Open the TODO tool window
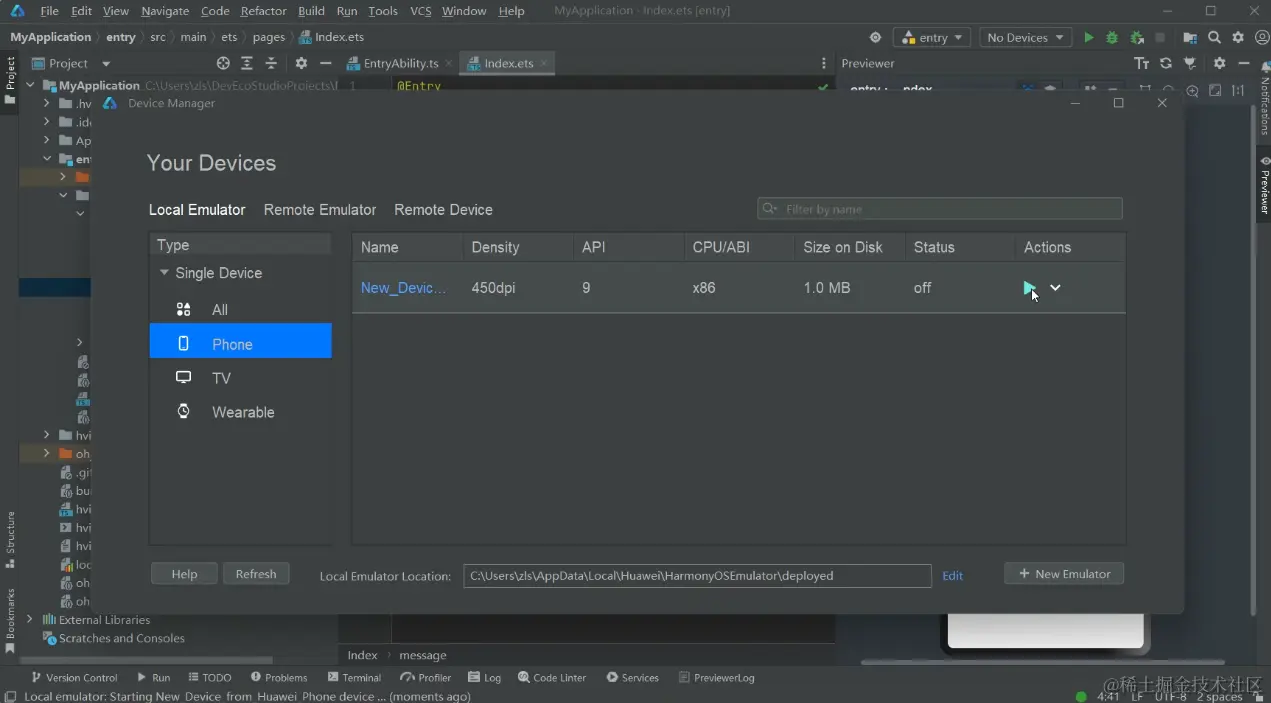The width and height of the screenshot is (1271, 703). [209, 677]
